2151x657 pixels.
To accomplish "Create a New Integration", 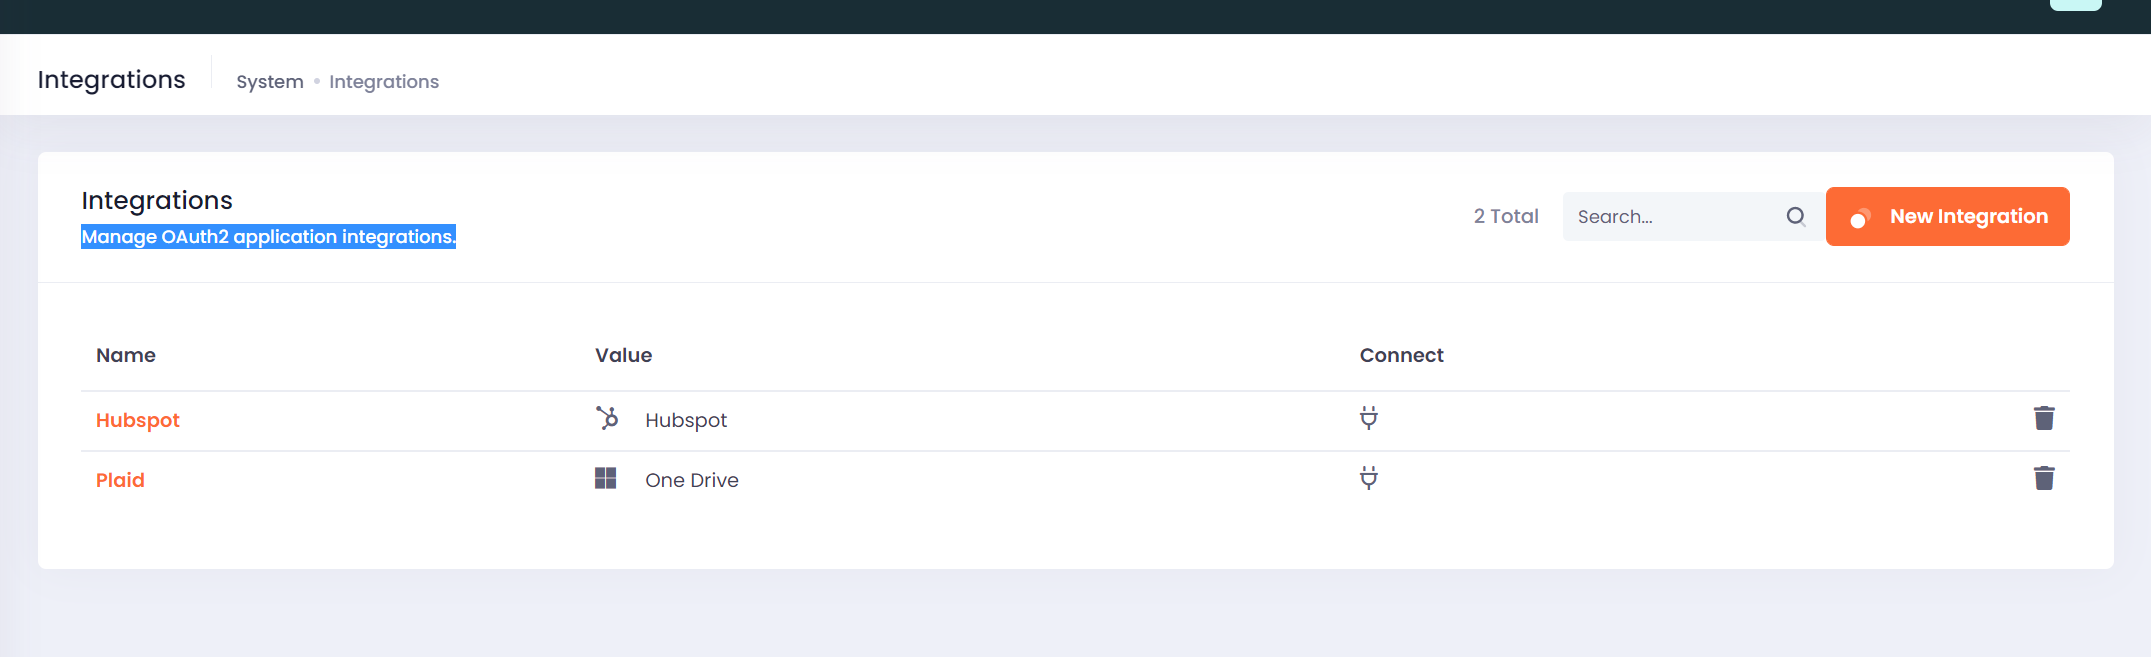I will pyautogui.click(x=1947, y=216).
